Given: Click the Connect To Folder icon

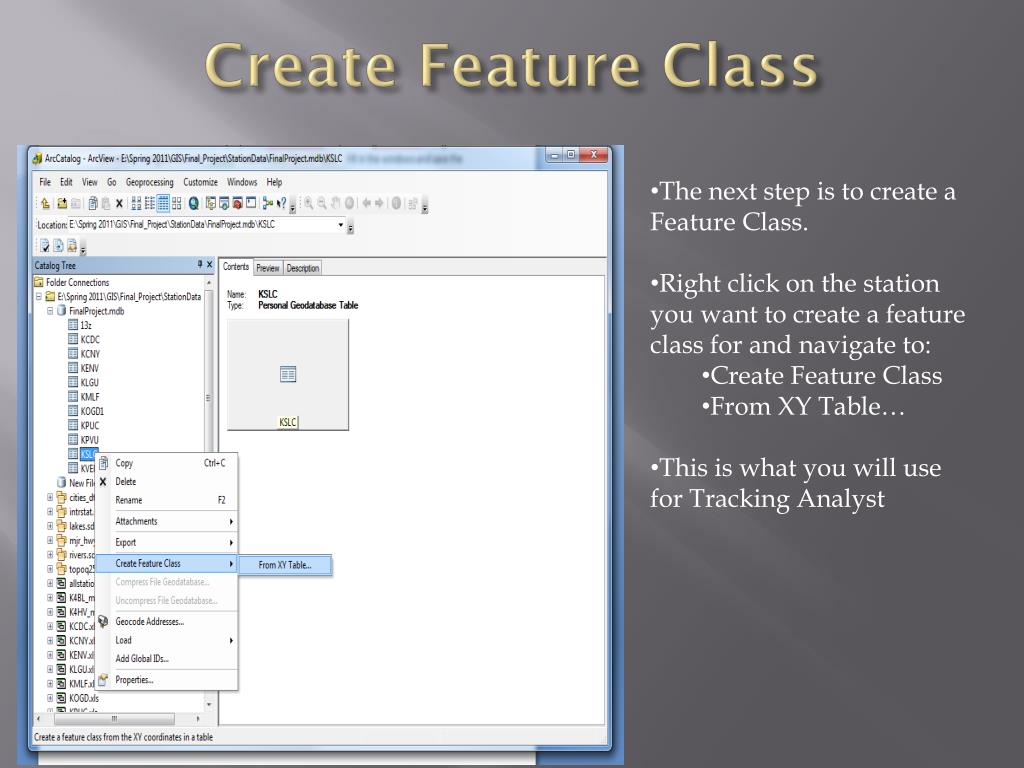Looking at the screenshot, I should click(62, 204).
